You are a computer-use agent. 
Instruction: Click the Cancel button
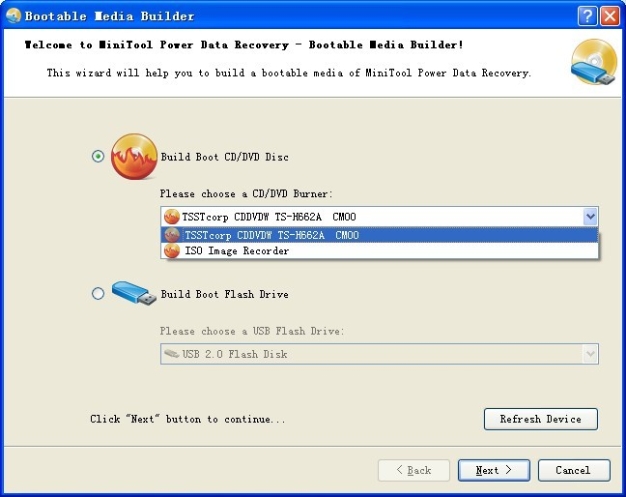tap(573, 470)
